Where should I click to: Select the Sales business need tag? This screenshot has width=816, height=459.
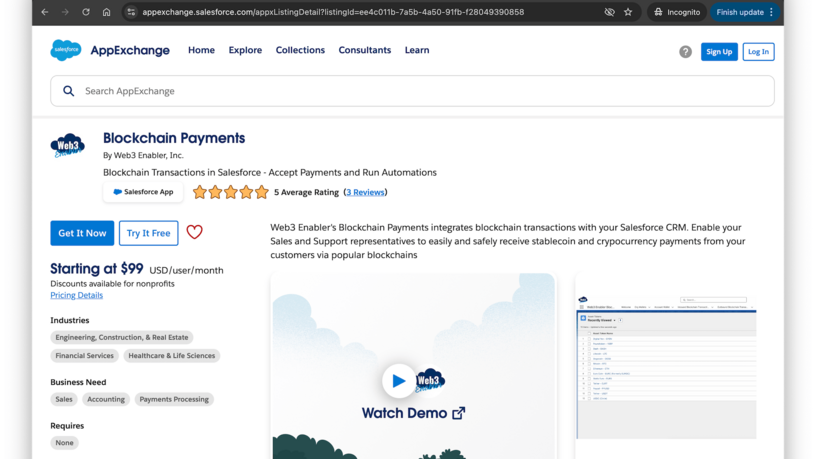(x=64, y=399)
